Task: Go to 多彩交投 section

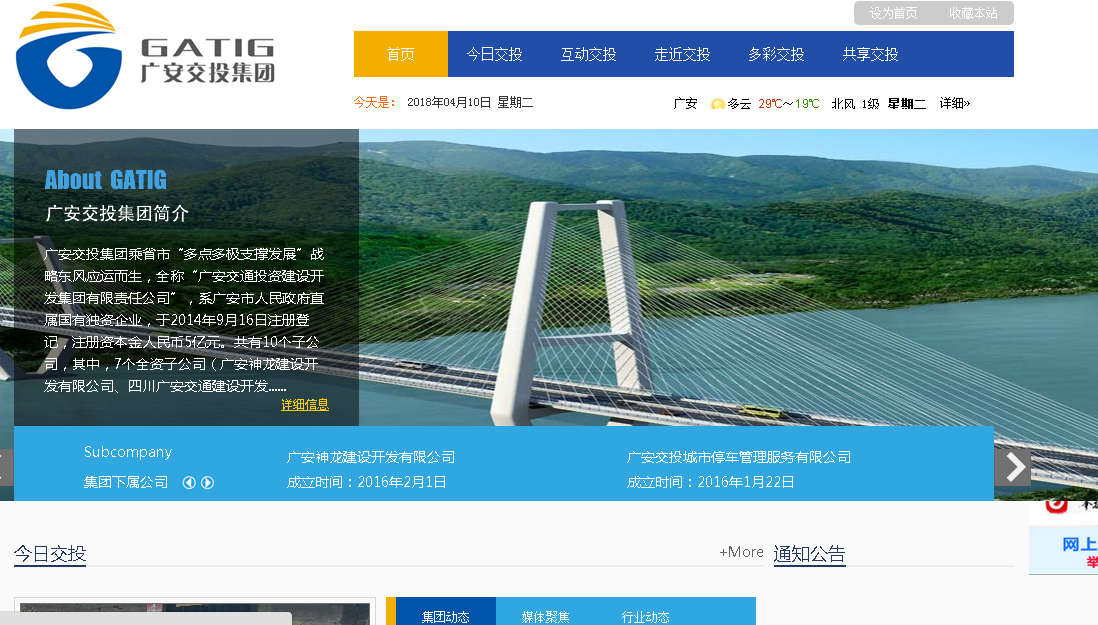Action: (x=776, y=54)
